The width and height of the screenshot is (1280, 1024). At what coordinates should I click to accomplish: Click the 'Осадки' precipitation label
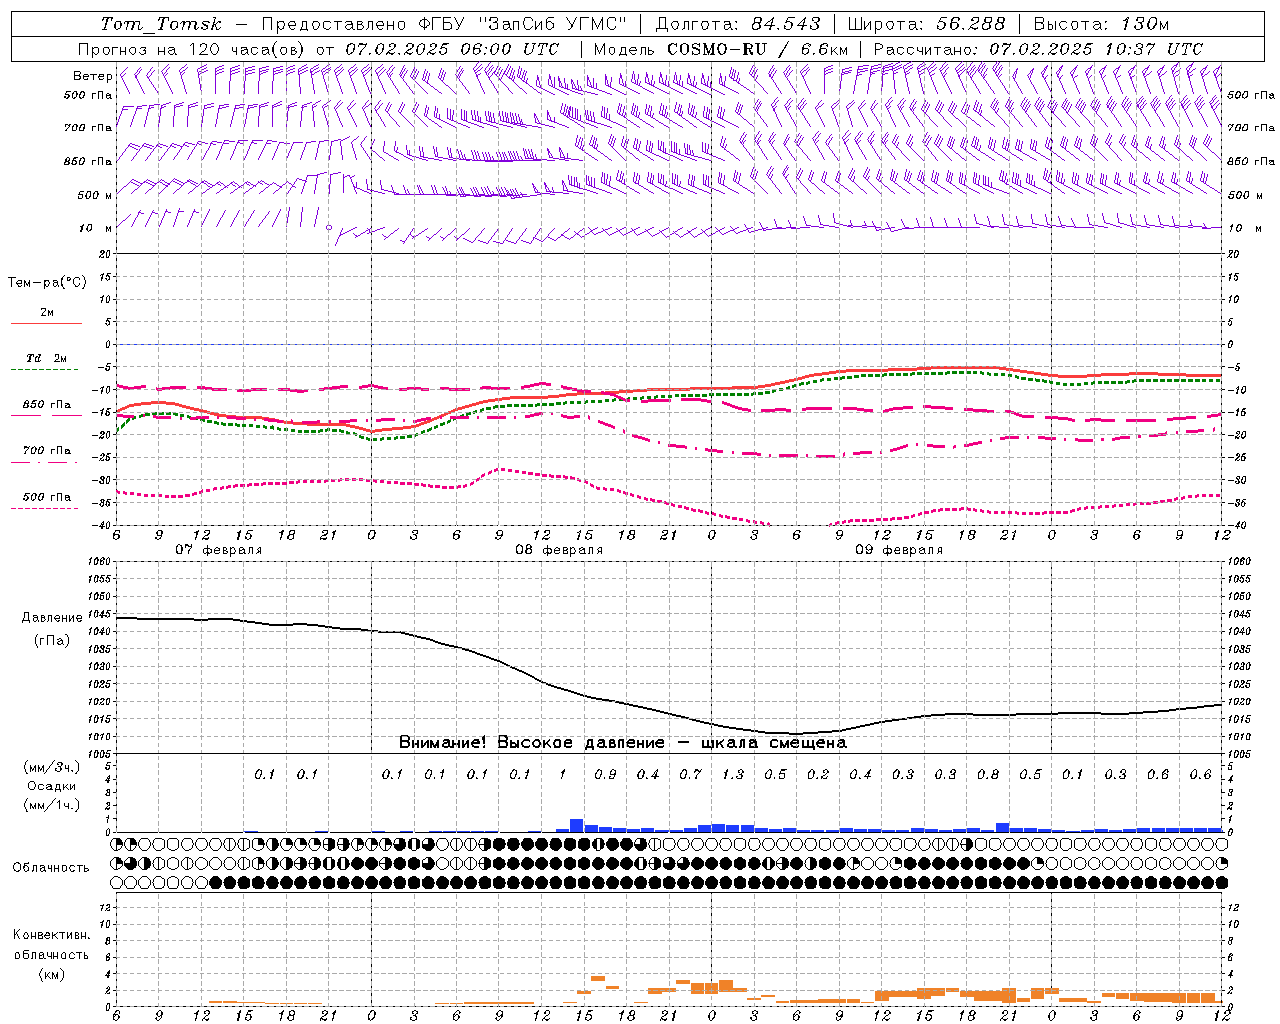tap(52, 786)
